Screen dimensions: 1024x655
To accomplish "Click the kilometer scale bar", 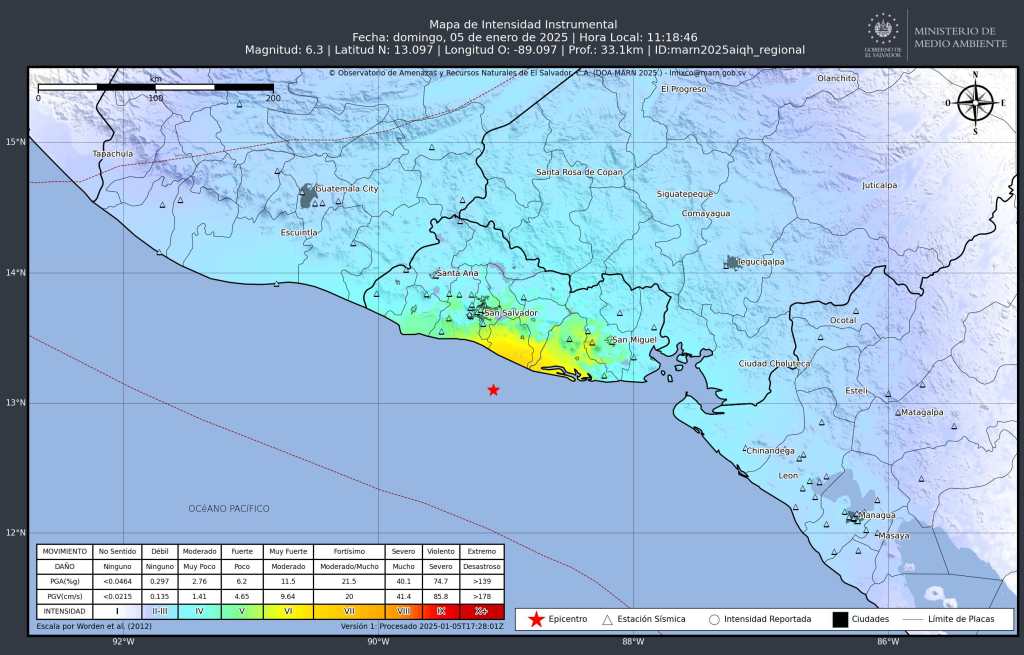I will (155, 87).
